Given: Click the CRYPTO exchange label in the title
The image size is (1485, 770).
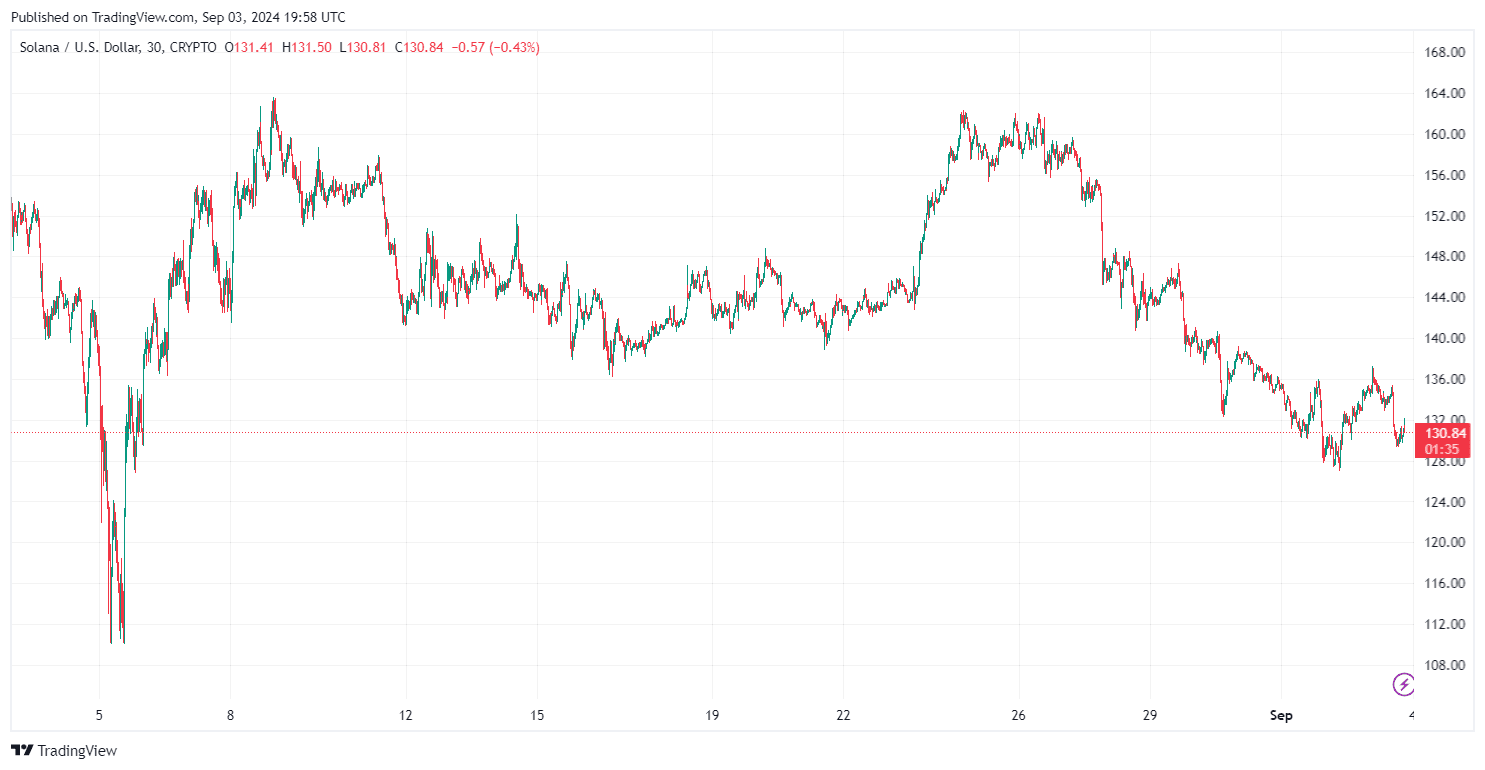Looking at the screenshot, I should click(194, 47).
